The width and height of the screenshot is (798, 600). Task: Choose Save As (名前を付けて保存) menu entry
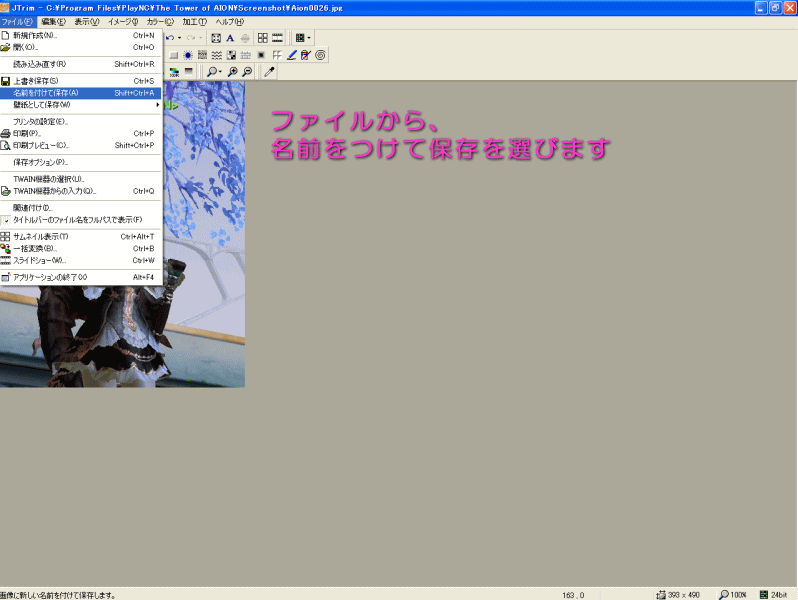coord(80,93)
